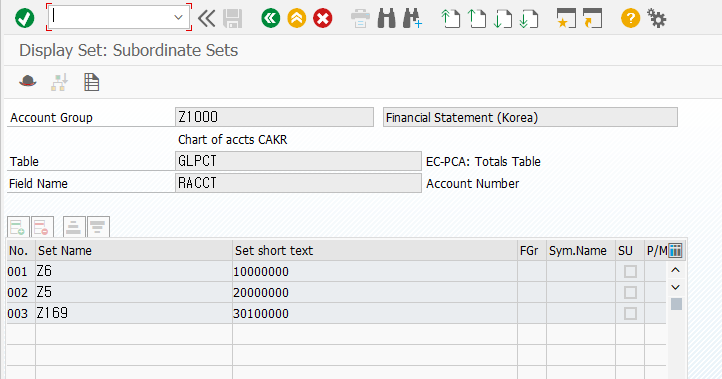Image resolution: width=722 pixels, height=379 pixels.
Task: Click the Table field GLPCT
Action: pos(298,161)
